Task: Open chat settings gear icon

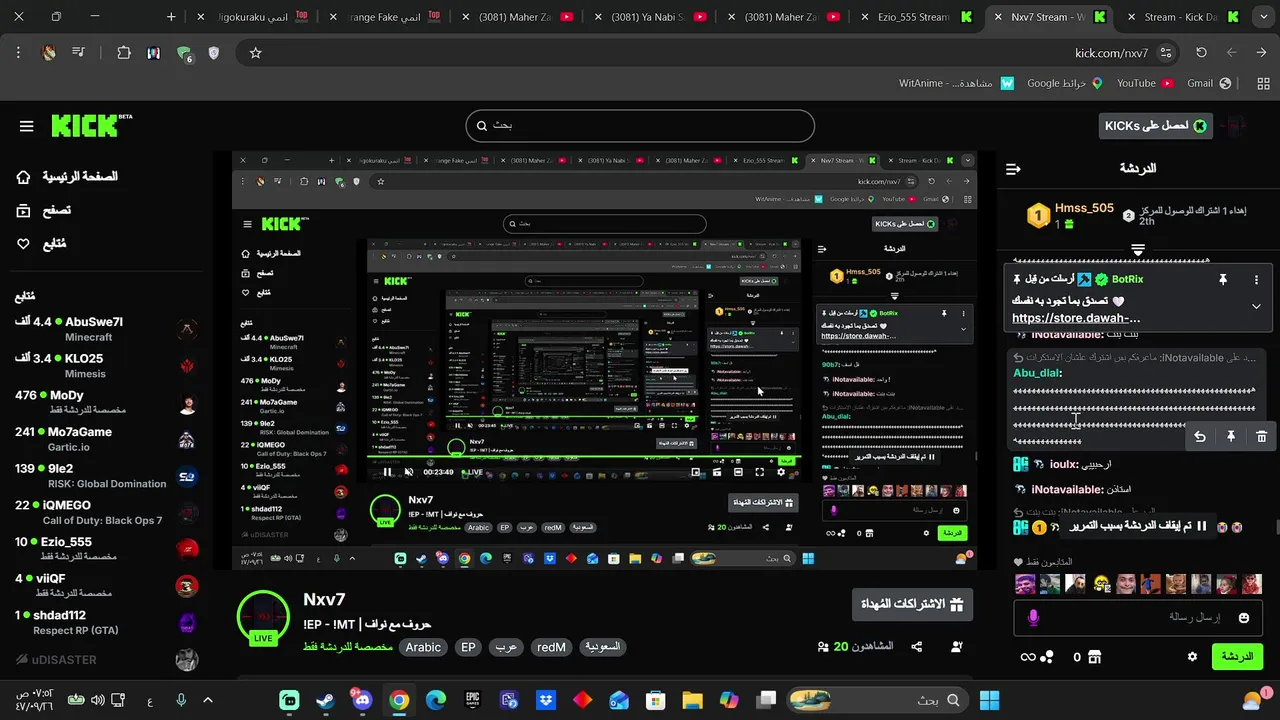Action: (x=1192, y=657)
